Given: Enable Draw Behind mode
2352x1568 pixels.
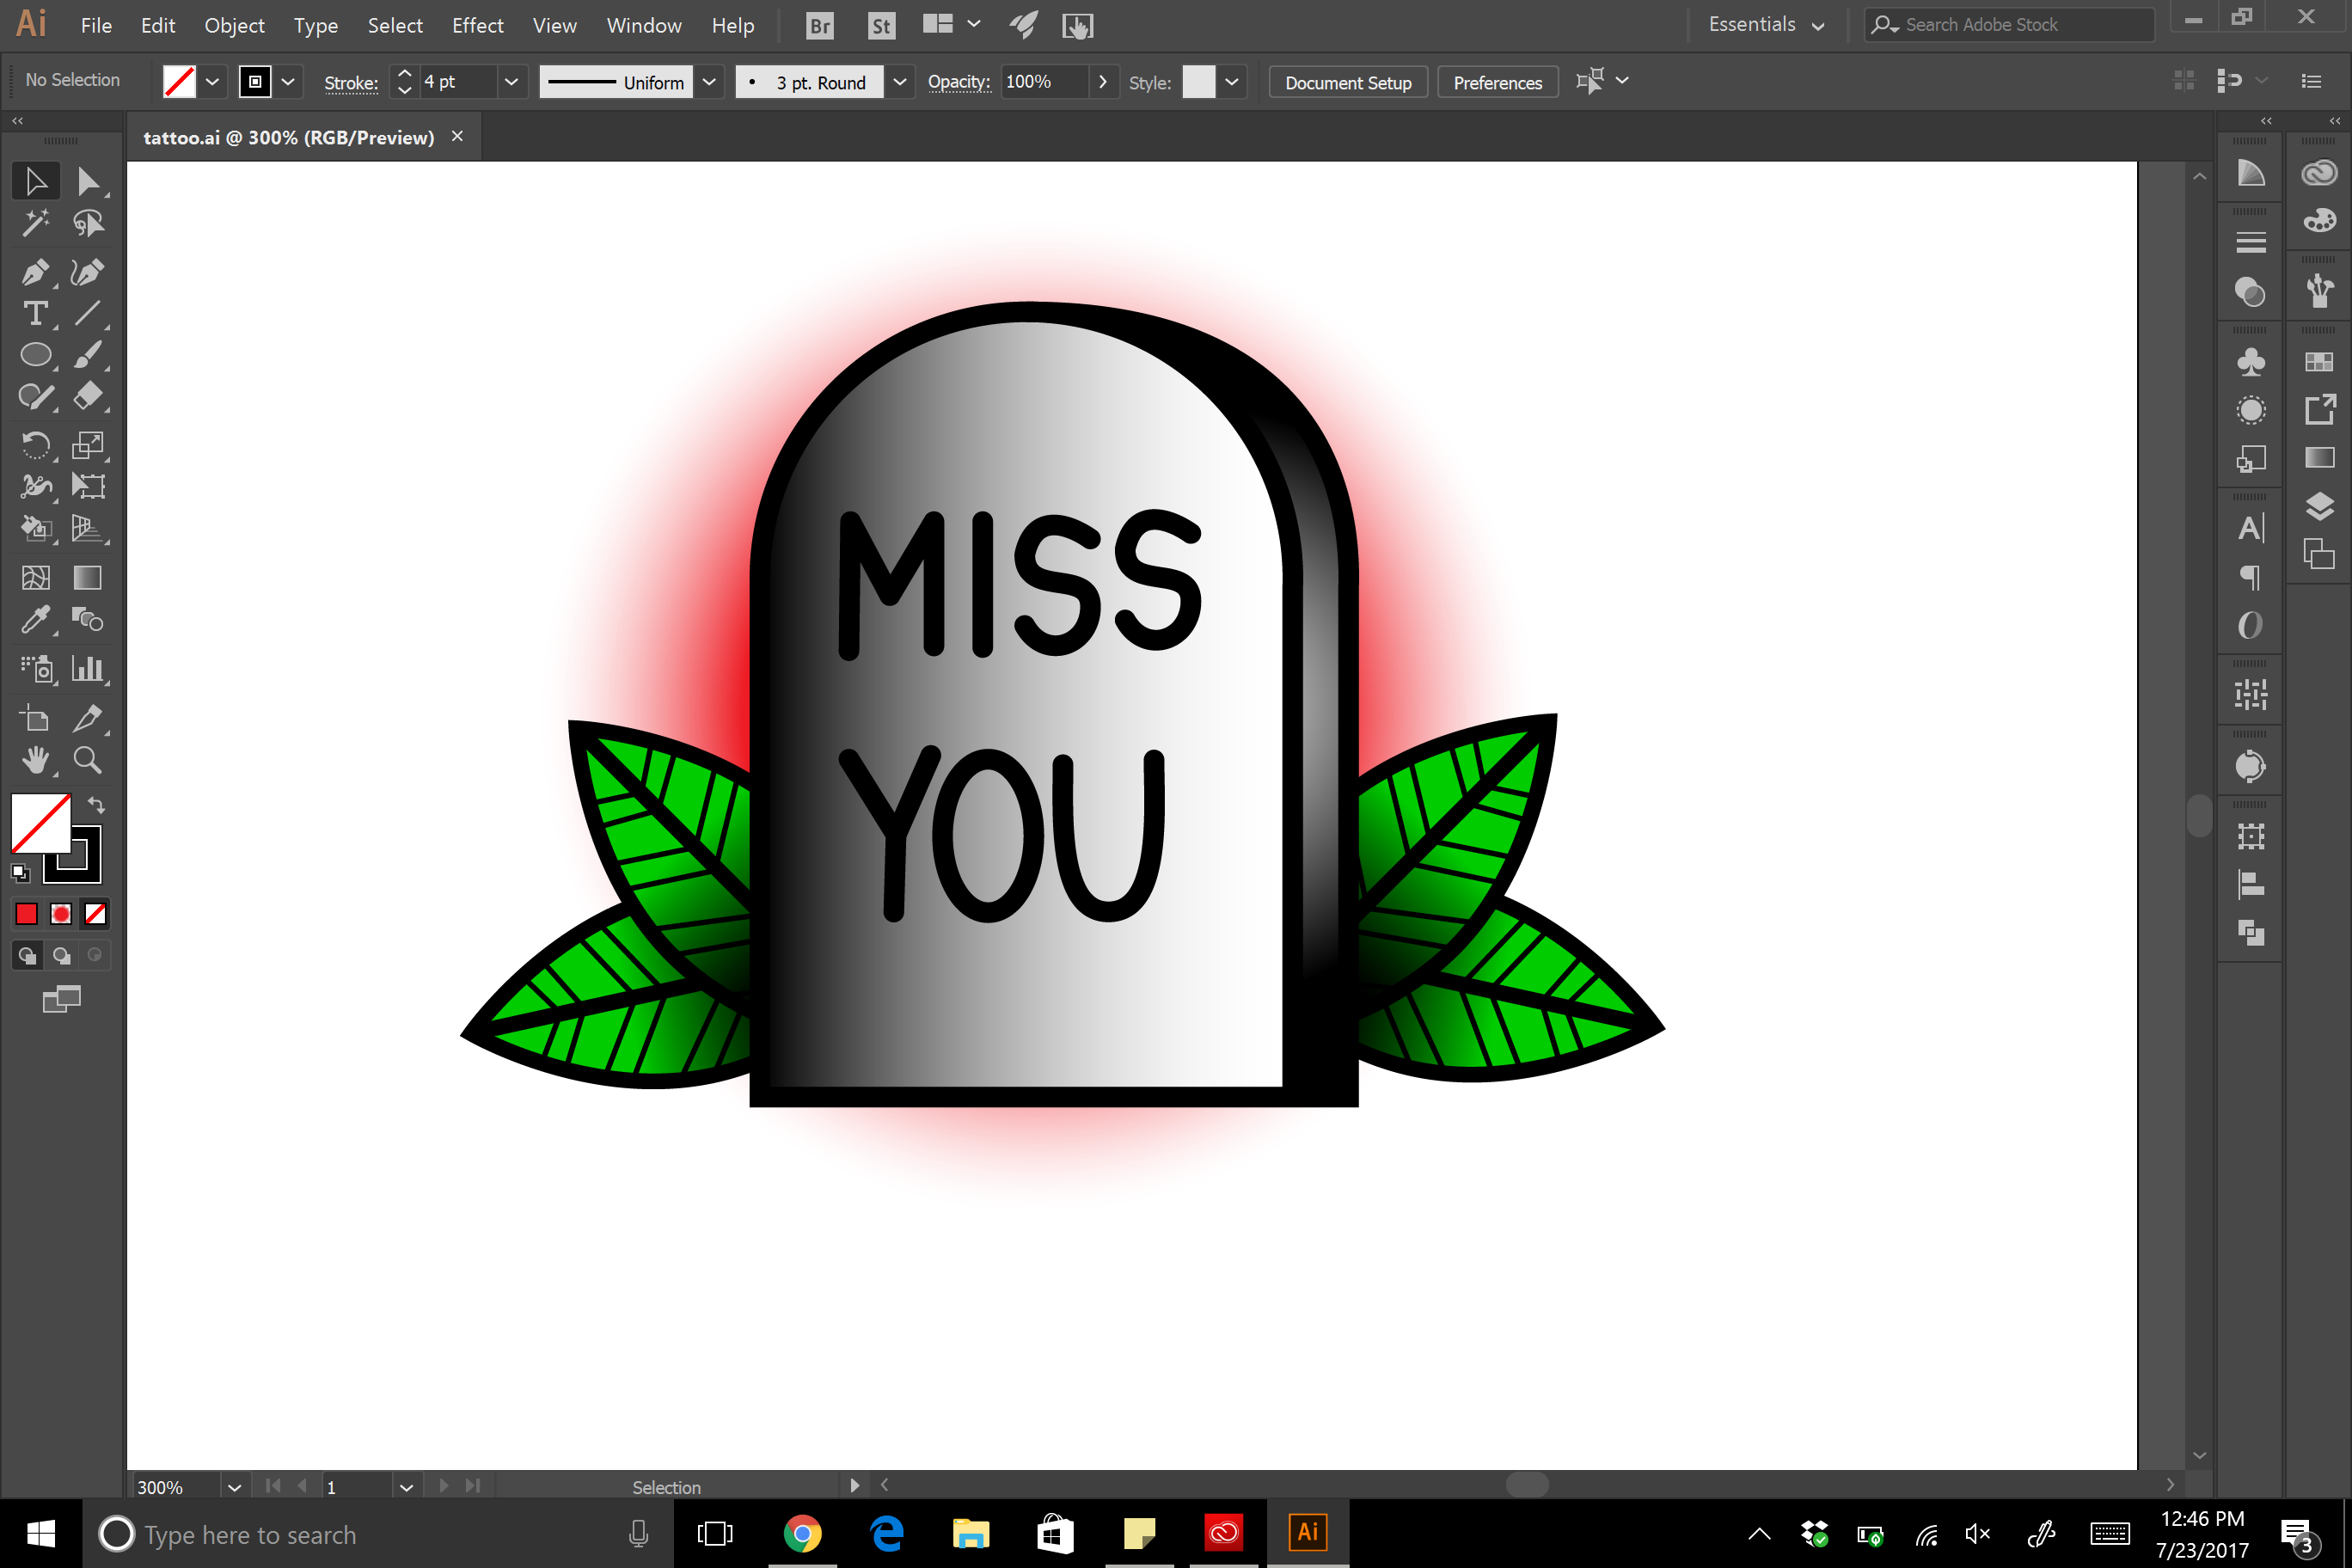Looking at the screenshot, I should click(x=61, y=956).
